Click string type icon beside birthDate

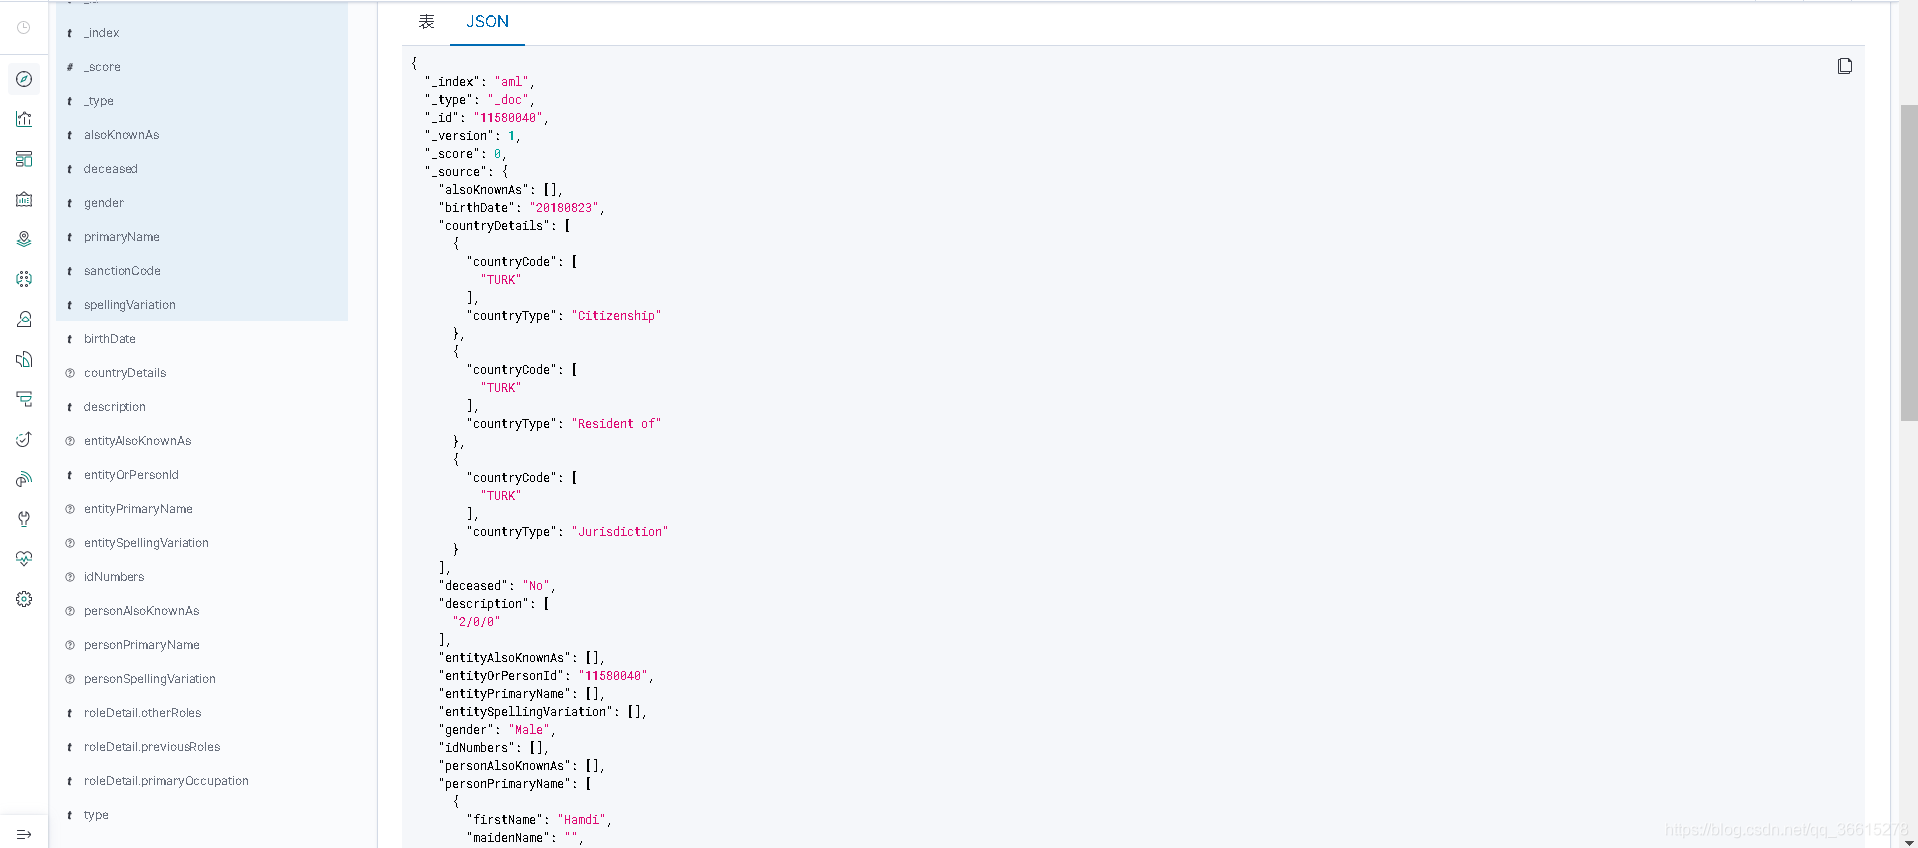(70, 339)
